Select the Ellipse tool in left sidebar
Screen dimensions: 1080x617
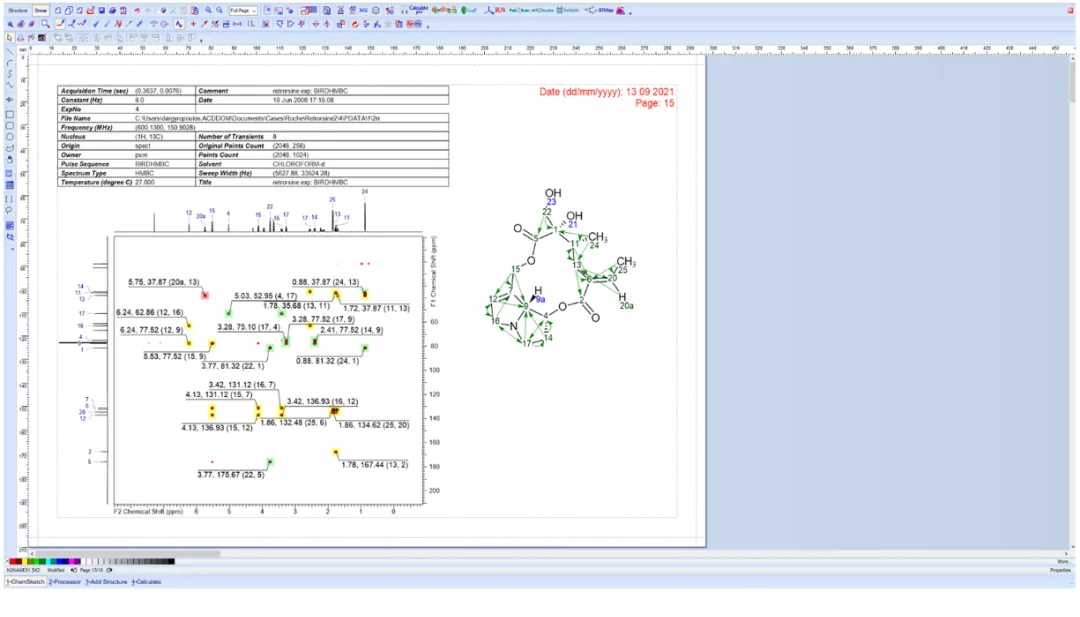click(10, 137)
